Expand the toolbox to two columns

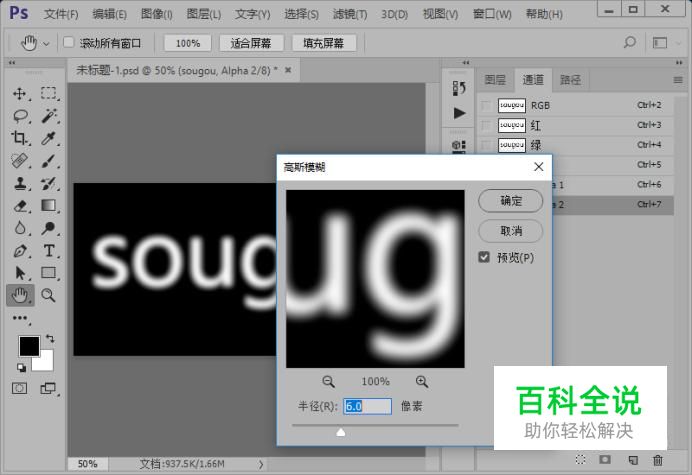click(12, 63)
